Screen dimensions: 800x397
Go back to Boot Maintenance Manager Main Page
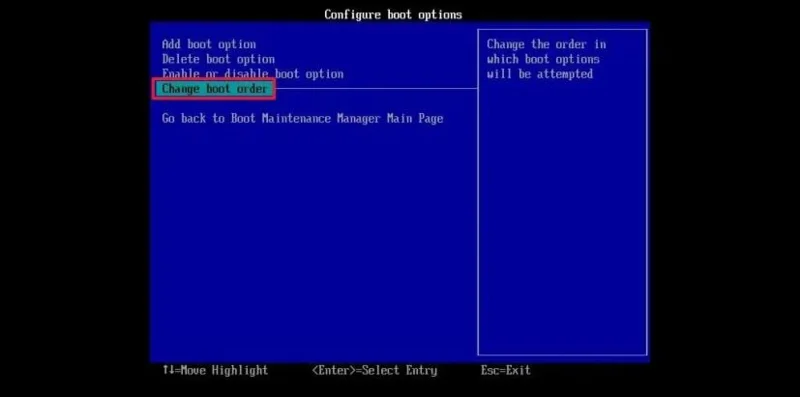click(x=302, y=118)
